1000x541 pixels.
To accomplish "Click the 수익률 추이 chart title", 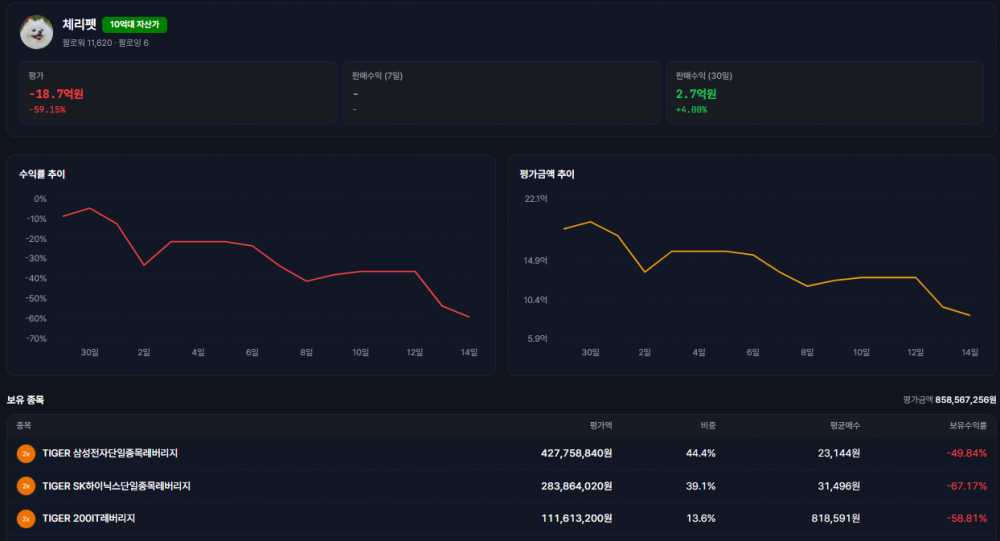I will (42, 174).
